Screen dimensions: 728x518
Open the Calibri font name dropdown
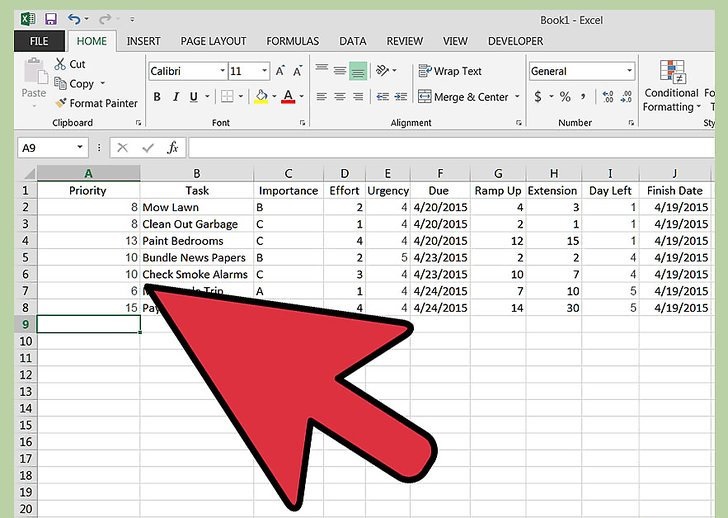pyautogui.click(x=222, y=71)
